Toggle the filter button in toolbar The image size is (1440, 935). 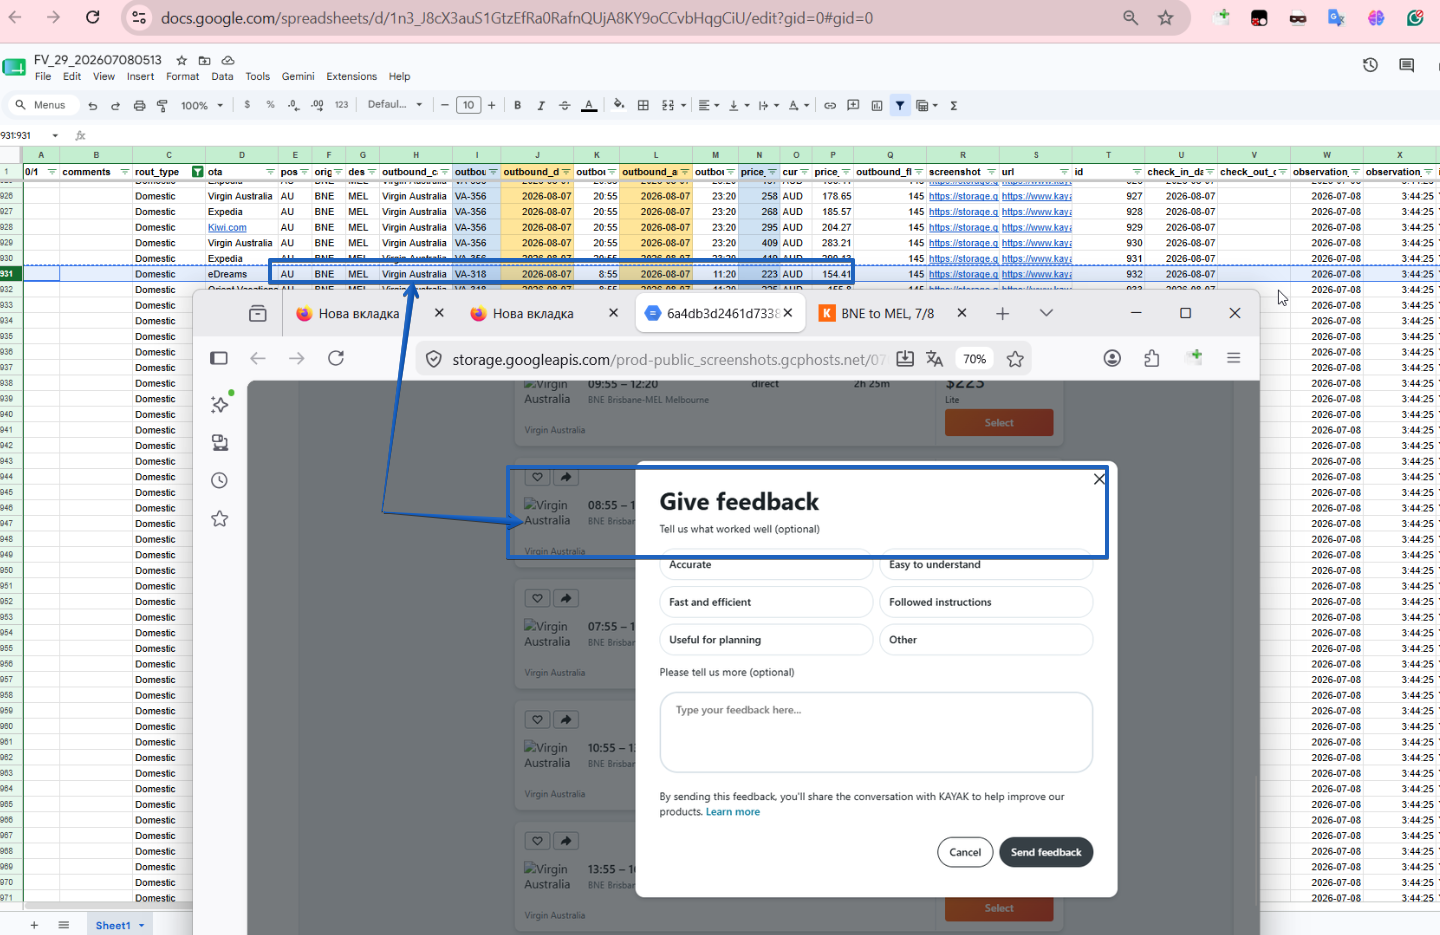pyautogui.click(x=900, y=105)
